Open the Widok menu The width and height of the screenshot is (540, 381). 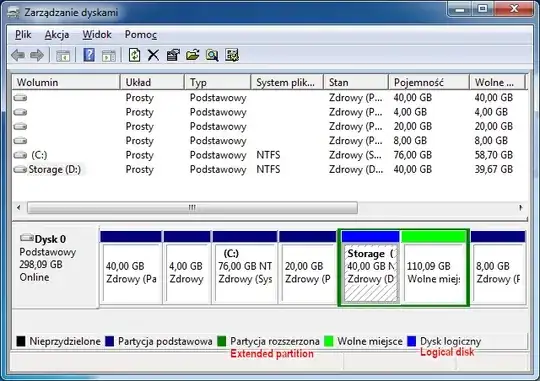[97, 34]
